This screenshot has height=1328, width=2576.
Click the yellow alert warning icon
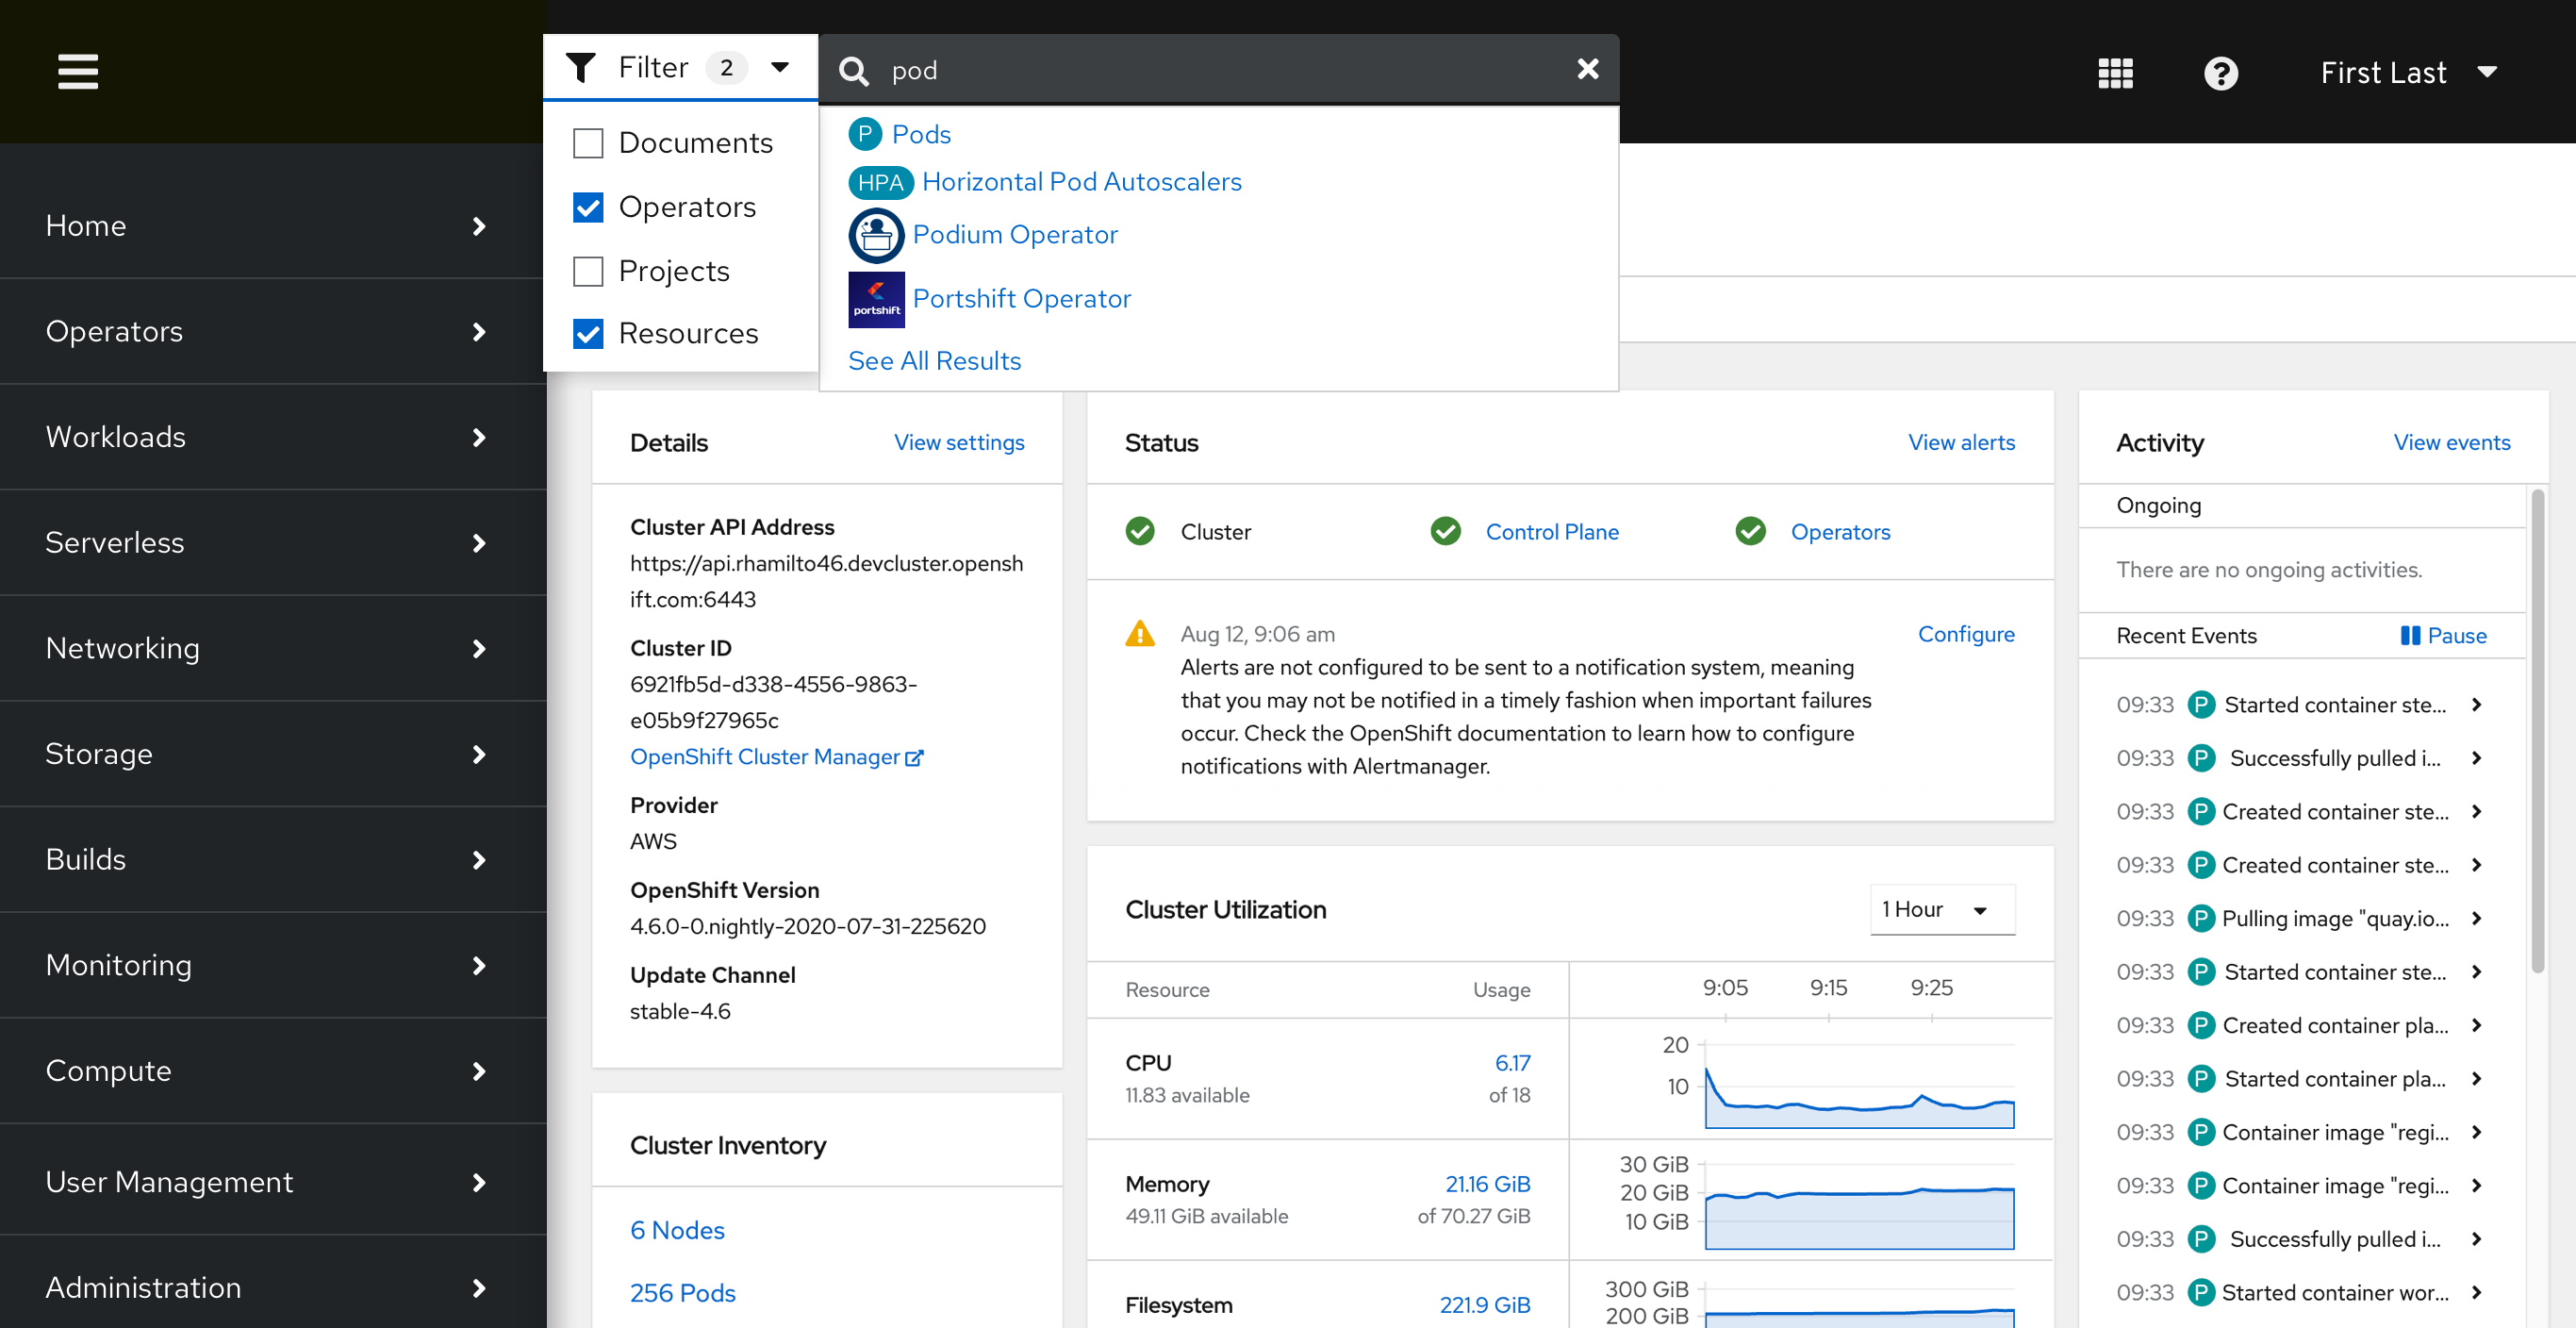[x=1140, y=634]
